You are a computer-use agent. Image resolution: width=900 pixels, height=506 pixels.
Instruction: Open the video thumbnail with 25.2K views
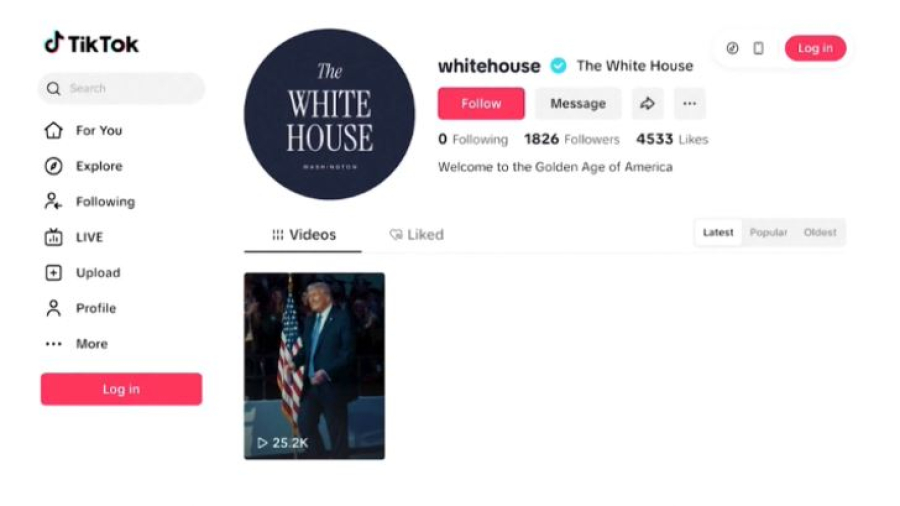point(315,366)
